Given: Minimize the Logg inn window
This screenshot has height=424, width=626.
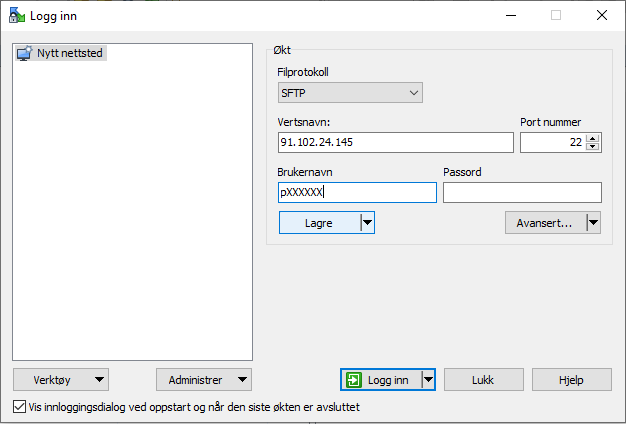Looking at the screenshot, I should [x=511, y=16].
